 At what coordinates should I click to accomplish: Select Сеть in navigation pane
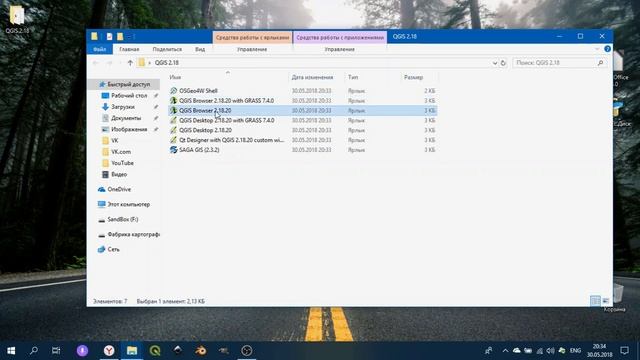tap(113, 249)
